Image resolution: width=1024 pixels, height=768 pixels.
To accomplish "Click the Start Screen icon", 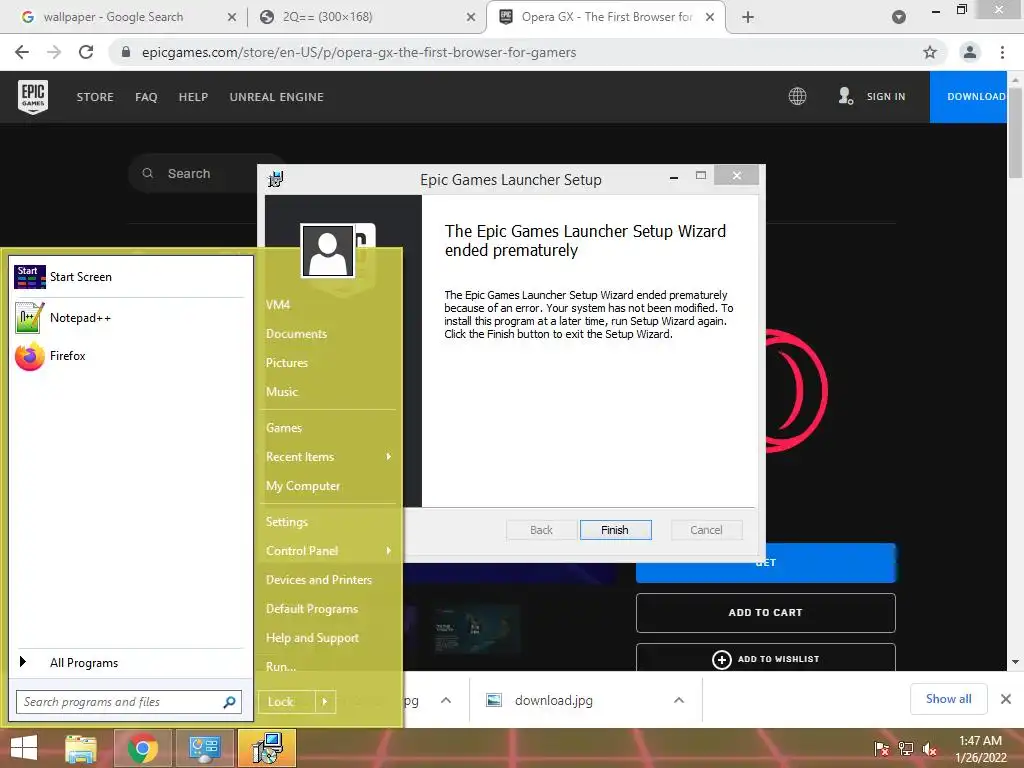I will point(29,277).
